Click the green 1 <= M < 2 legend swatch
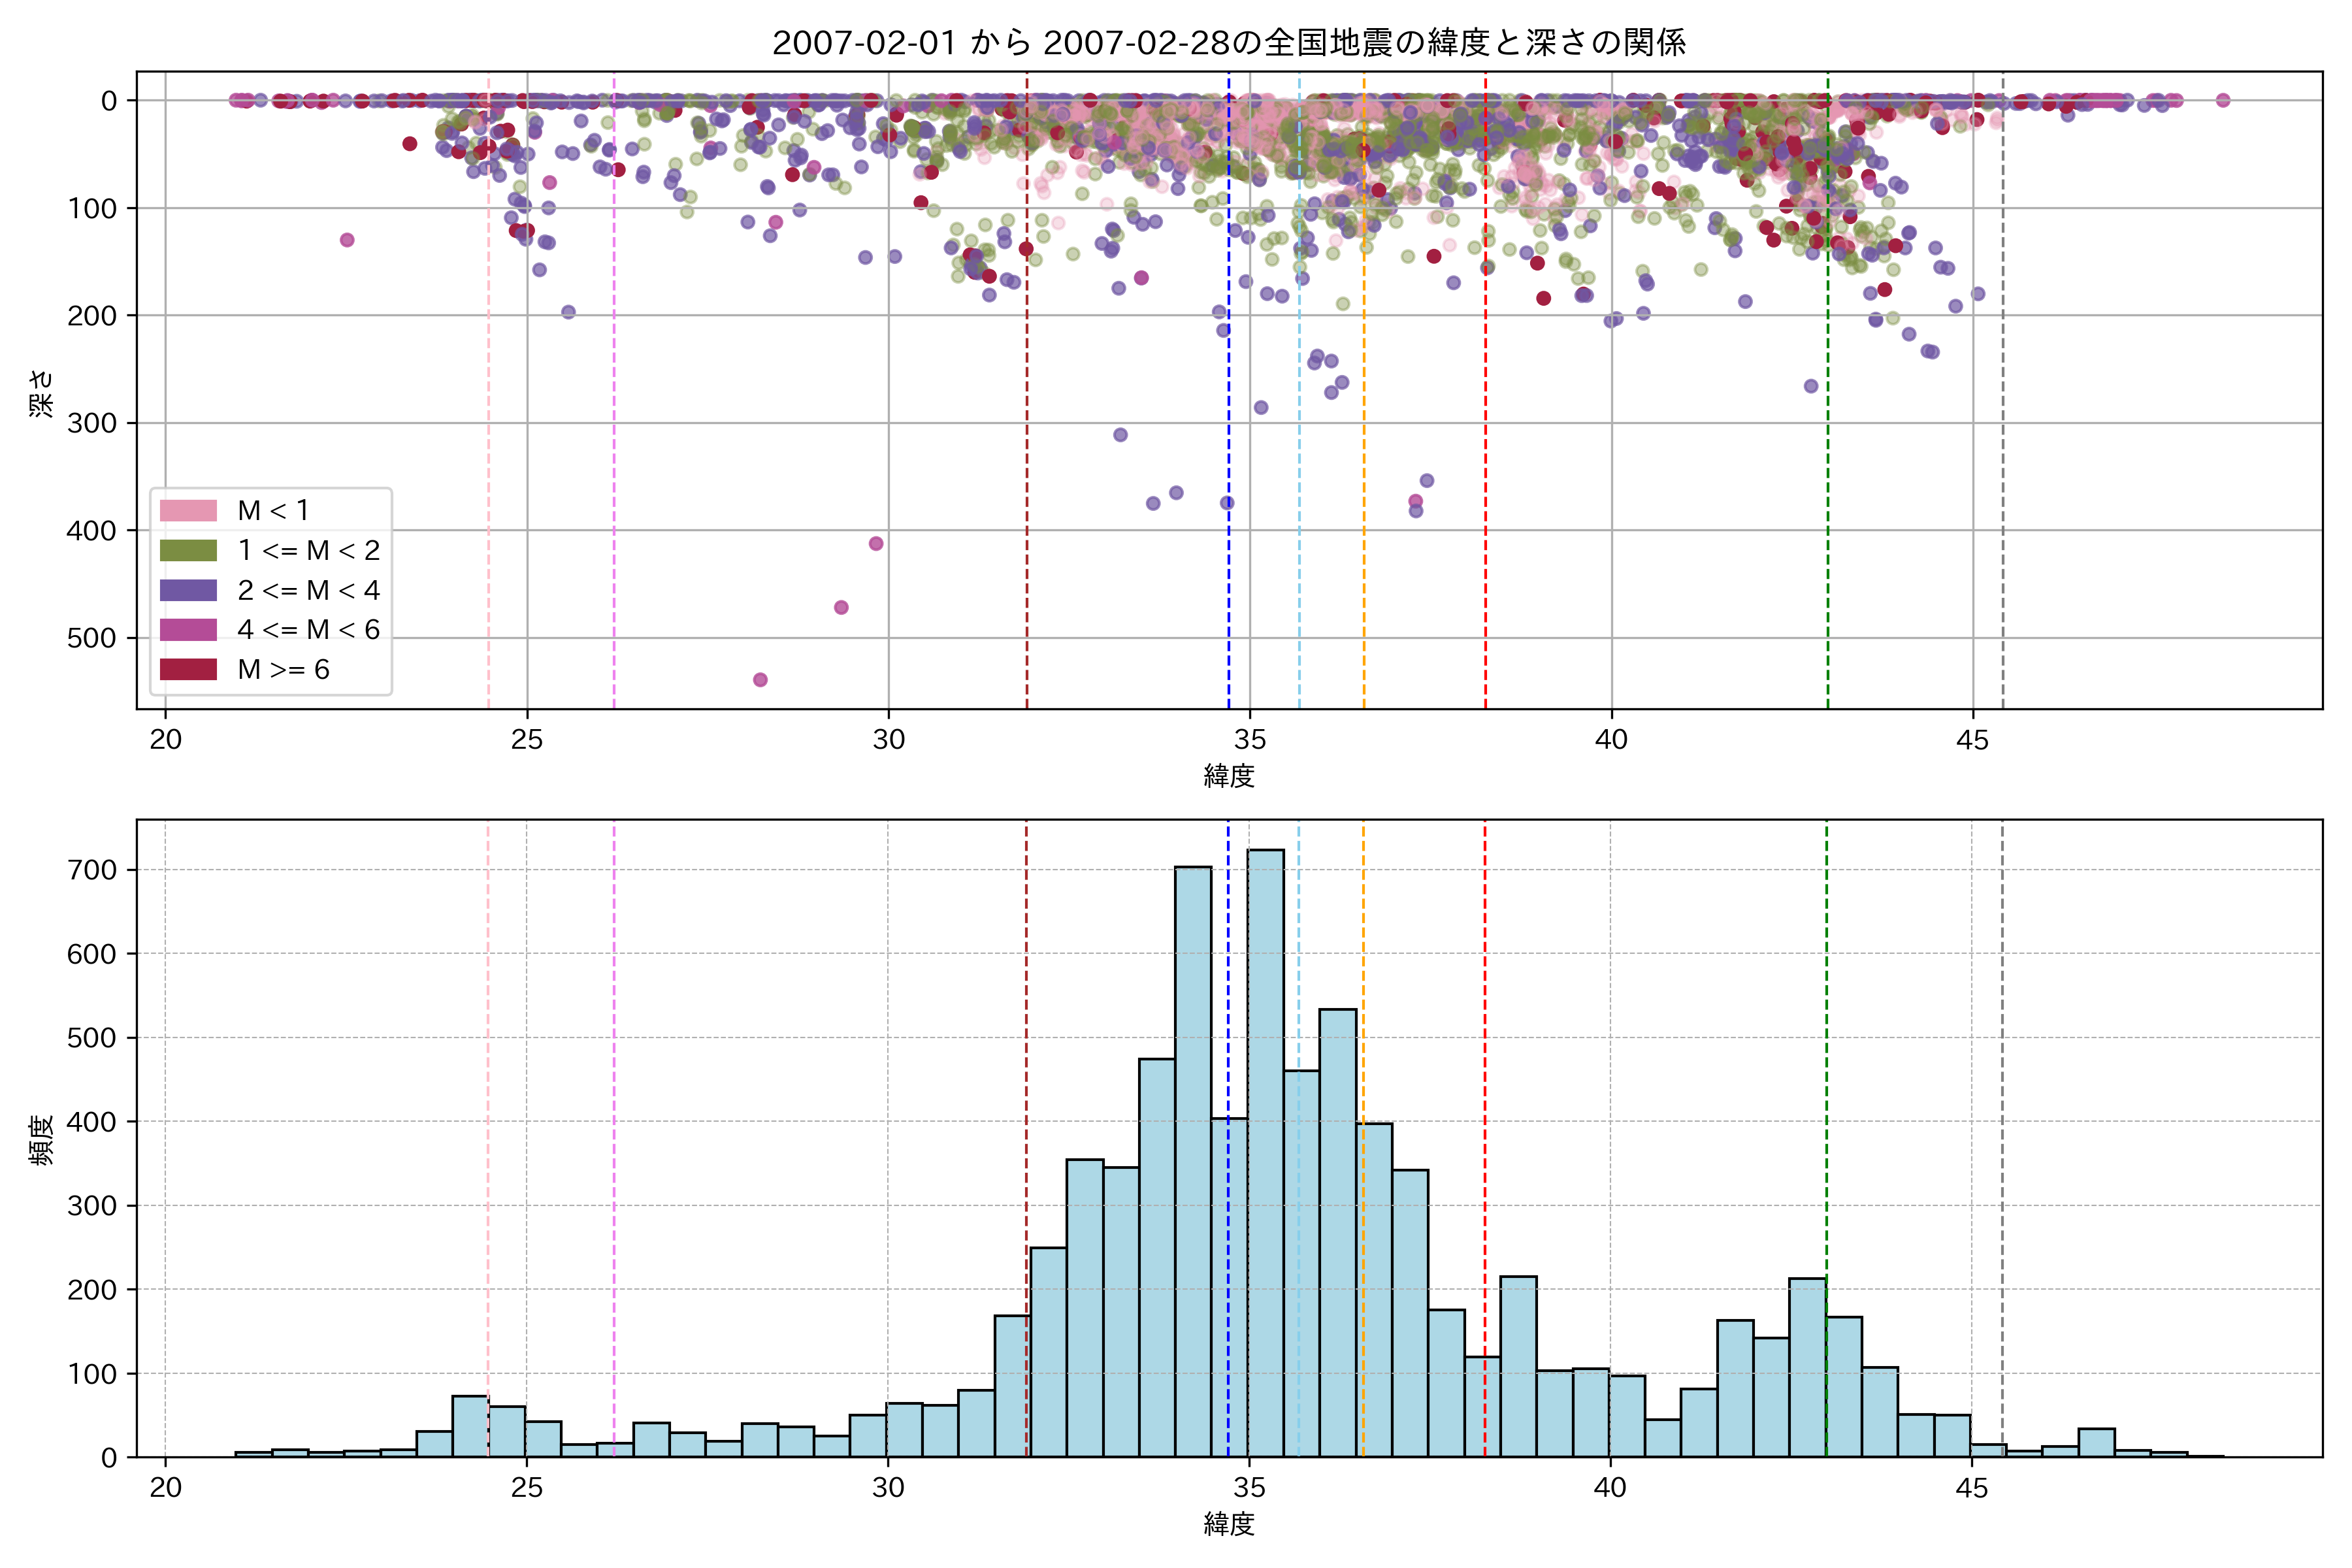The height and width of the screenshot is (1568, 2352). pos(188,550)
